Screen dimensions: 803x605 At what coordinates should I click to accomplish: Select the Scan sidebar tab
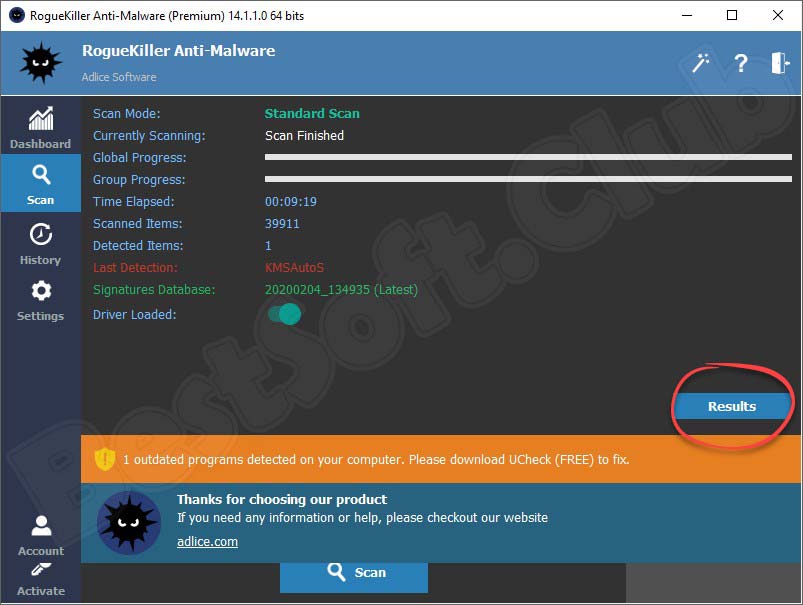click(40, 184)
